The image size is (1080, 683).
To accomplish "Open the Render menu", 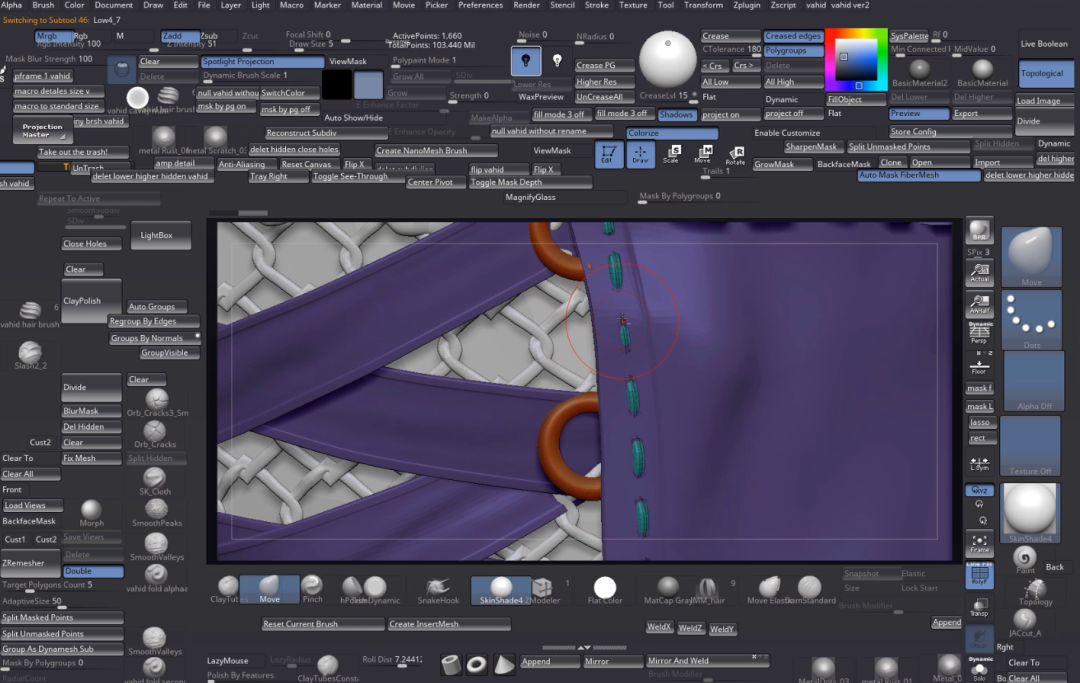I will point(526,5).
